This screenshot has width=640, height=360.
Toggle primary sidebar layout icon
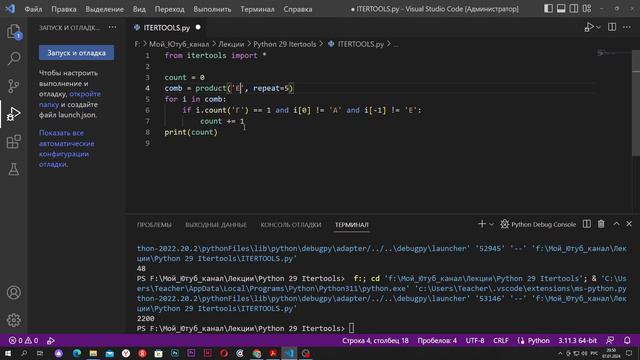[x=548, y=9]
